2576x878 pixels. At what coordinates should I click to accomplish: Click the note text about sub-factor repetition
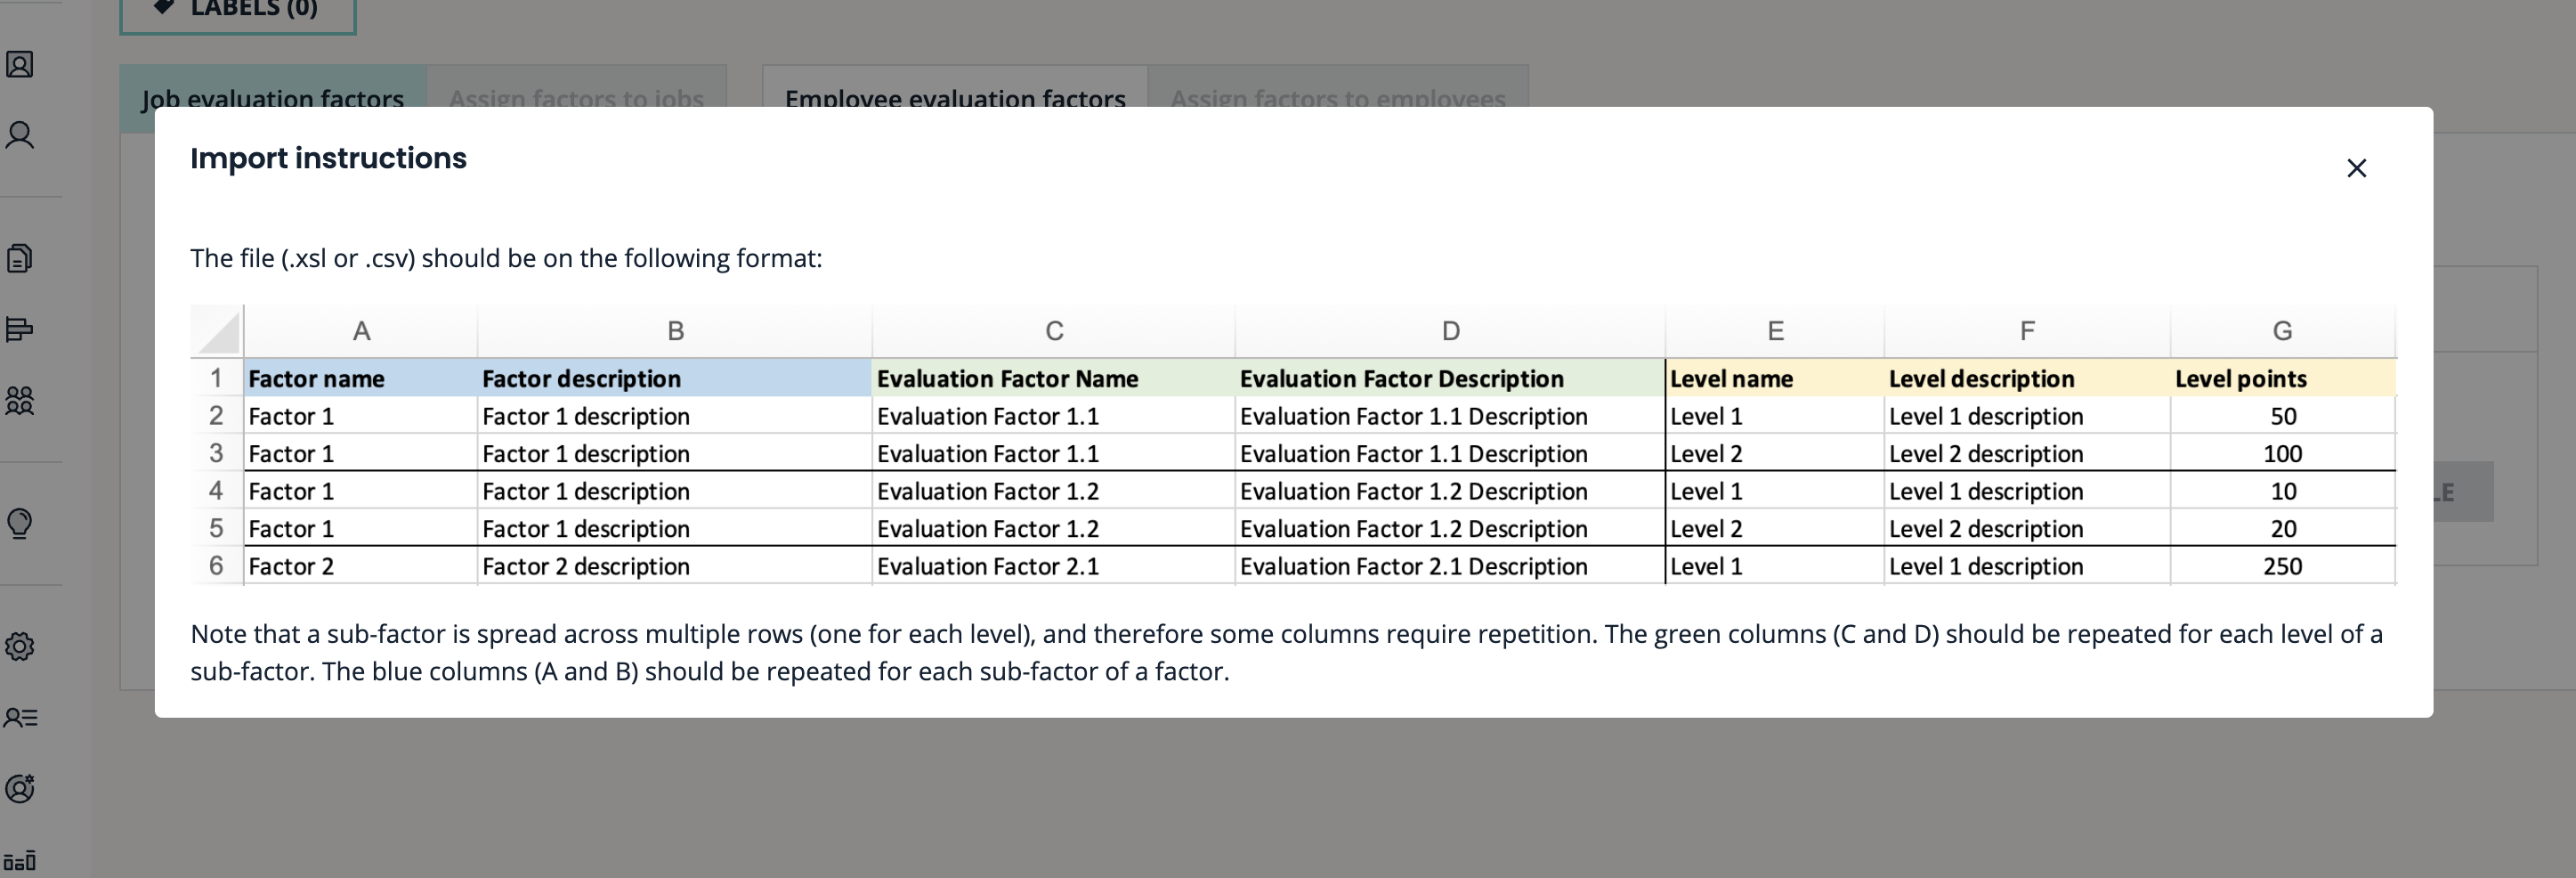[x=1286, y=652]
